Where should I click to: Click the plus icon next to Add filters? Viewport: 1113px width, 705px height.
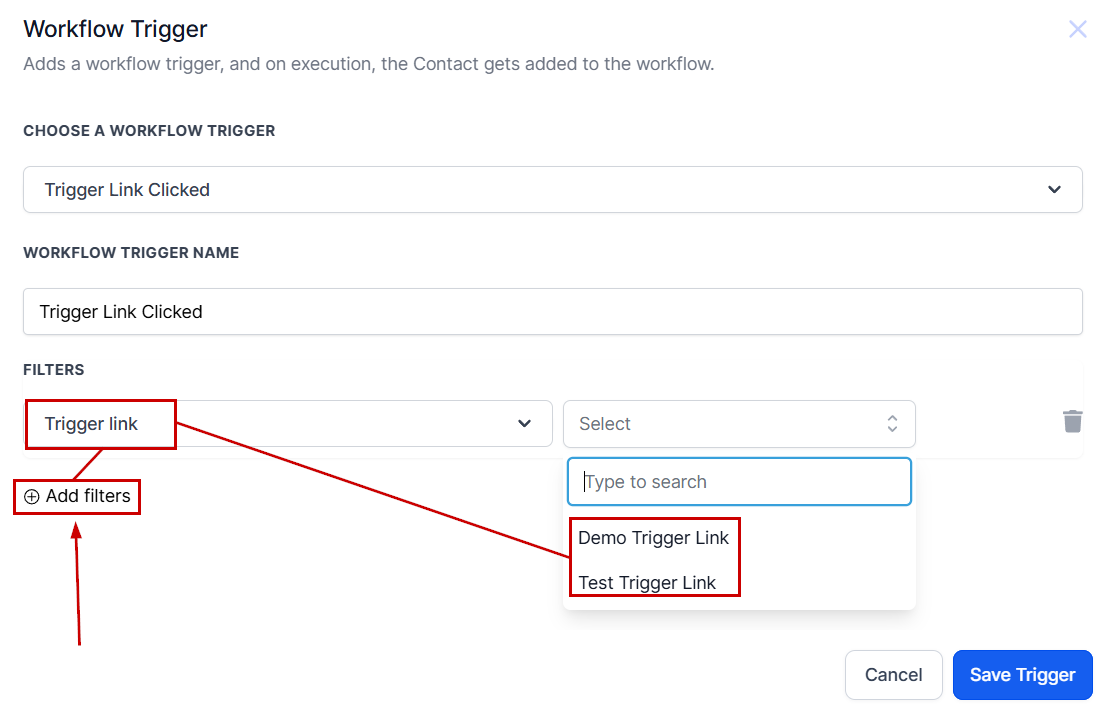(x=31, y=496)
